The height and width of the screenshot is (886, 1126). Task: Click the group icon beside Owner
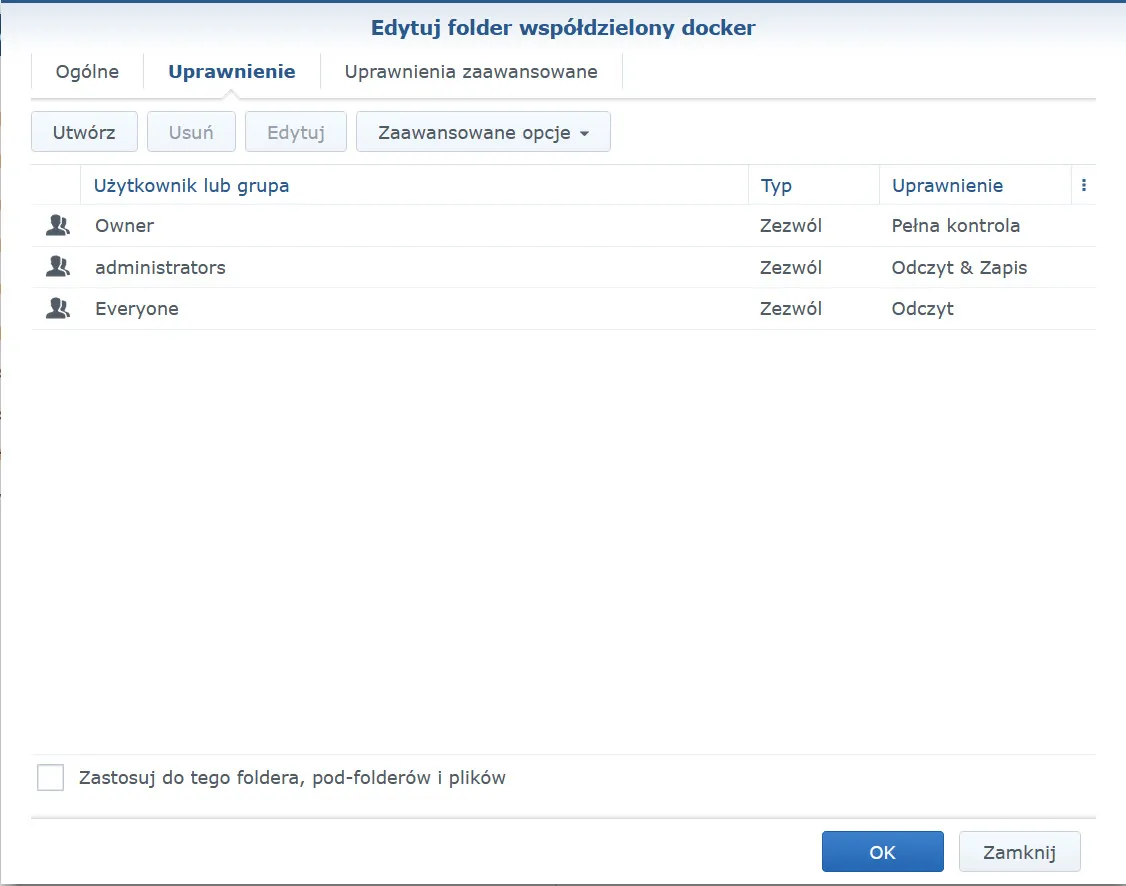[58, 226]
